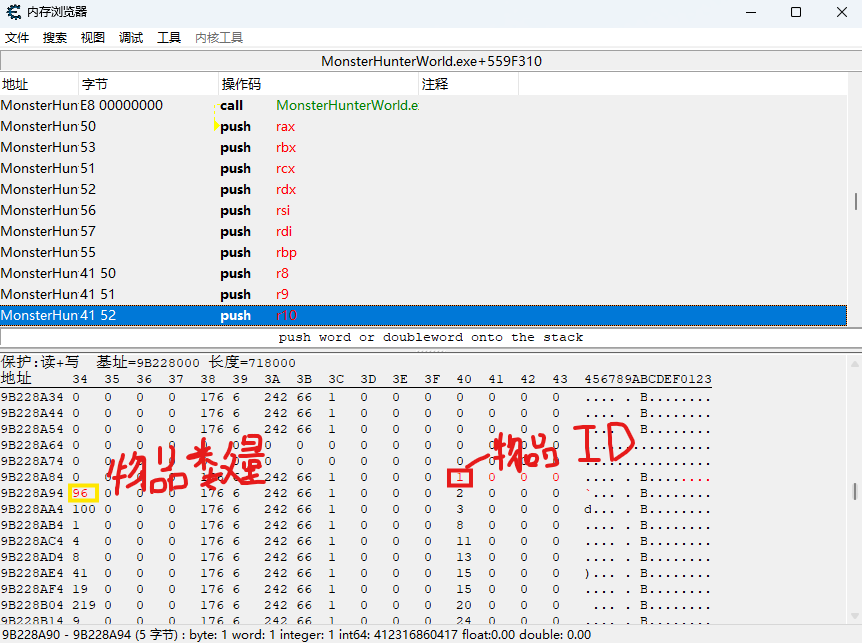Open the 工具 menu
Viewport: 862px width, 643px height.
pos(169,38)
